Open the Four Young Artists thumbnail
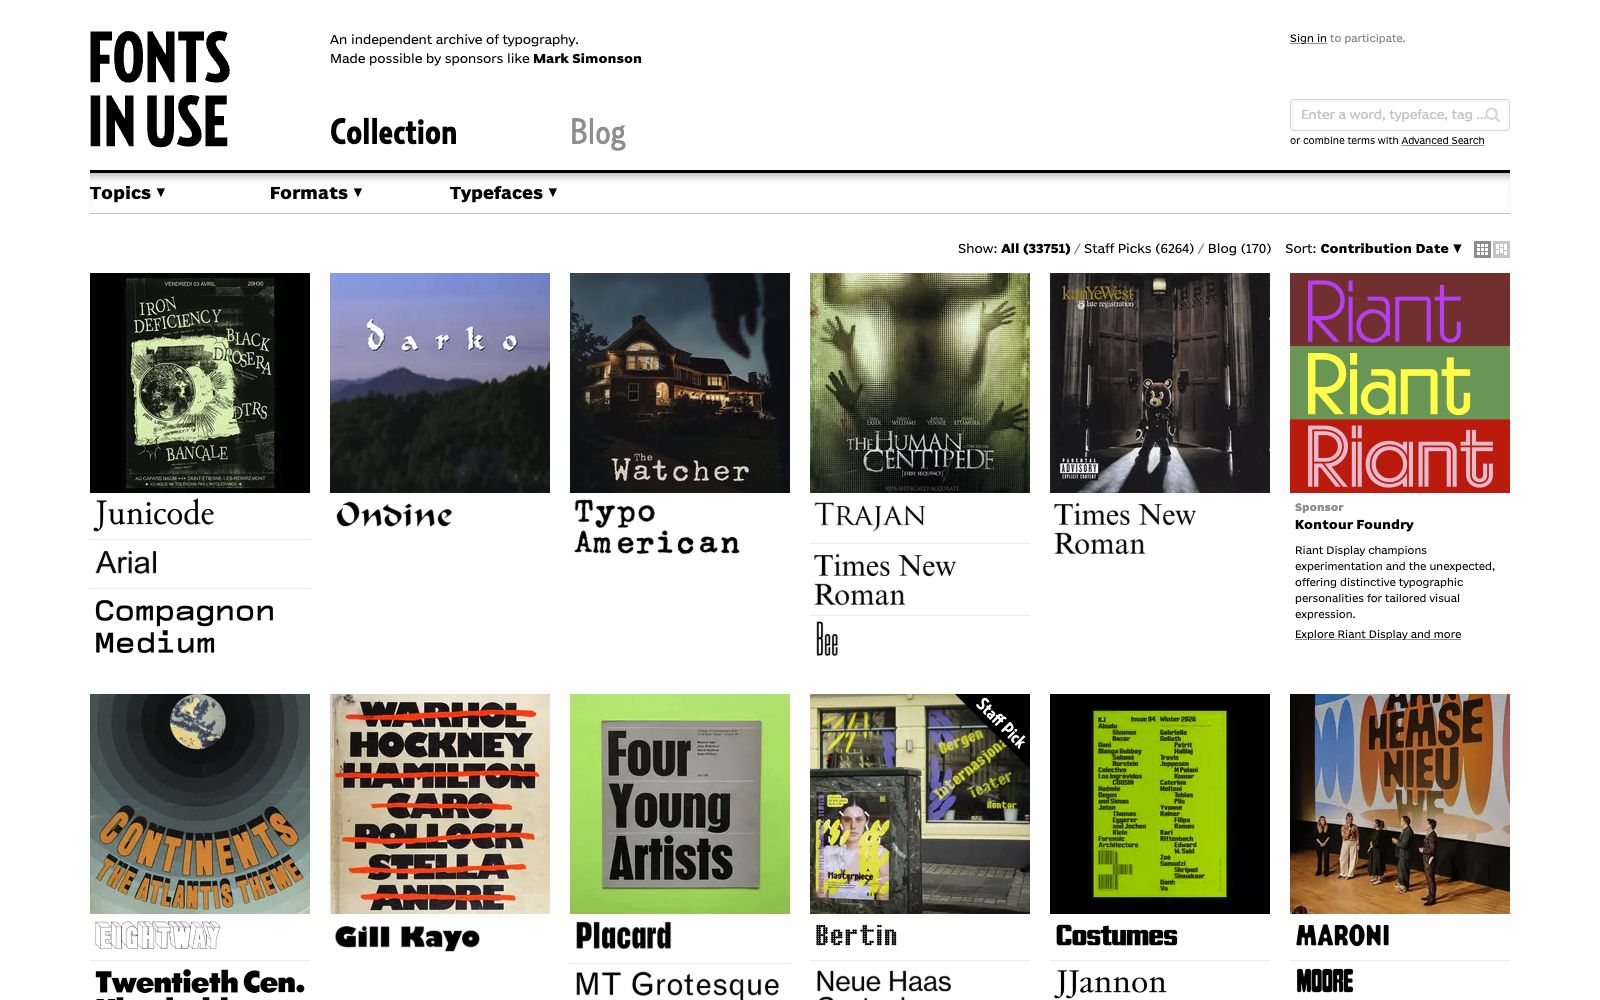This screenshot has height=1000, width=1600. 680,804
